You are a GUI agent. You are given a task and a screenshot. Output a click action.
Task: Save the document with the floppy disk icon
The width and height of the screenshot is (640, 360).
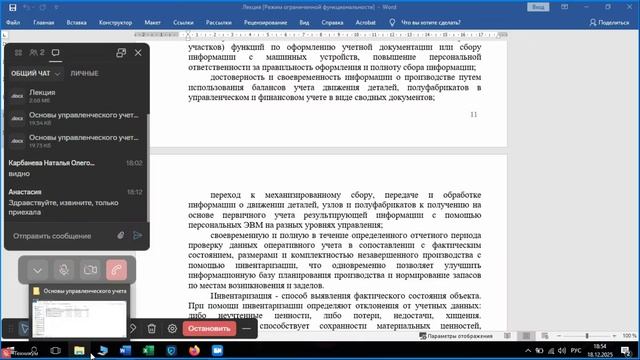pyautogui.click(x=13, y=7)
